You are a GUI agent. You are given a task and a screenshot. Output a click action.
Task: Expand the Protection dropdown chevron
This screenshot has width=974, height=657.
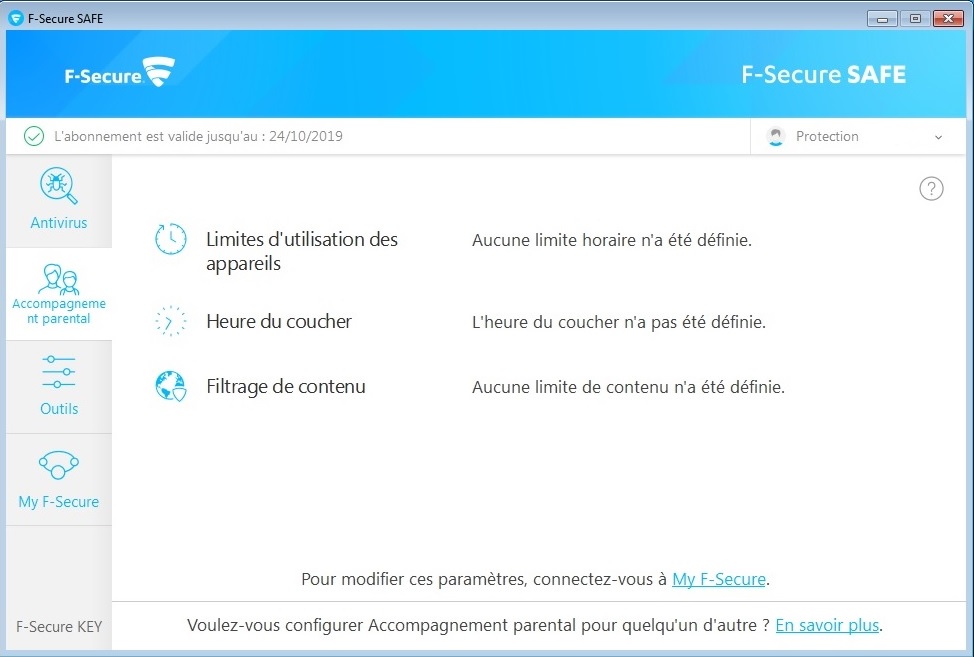pos(938,137)
